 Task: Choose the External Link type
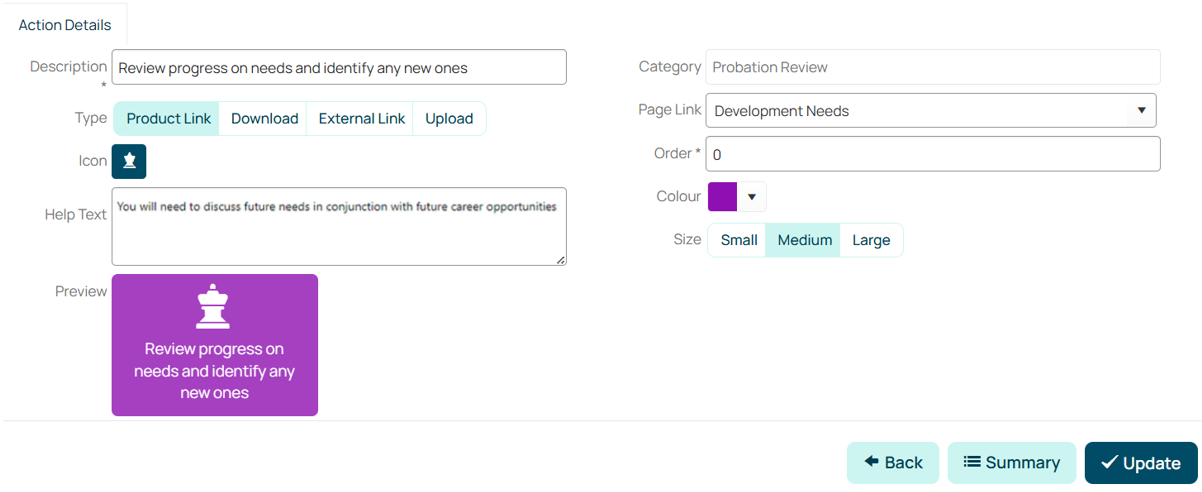pyautogui.click(x=361, y=118)
